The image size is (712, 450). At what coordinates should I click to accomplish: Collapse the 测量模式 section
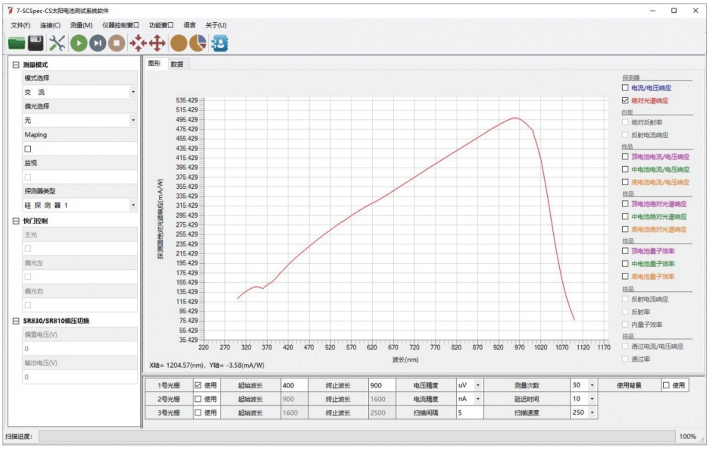15,65
